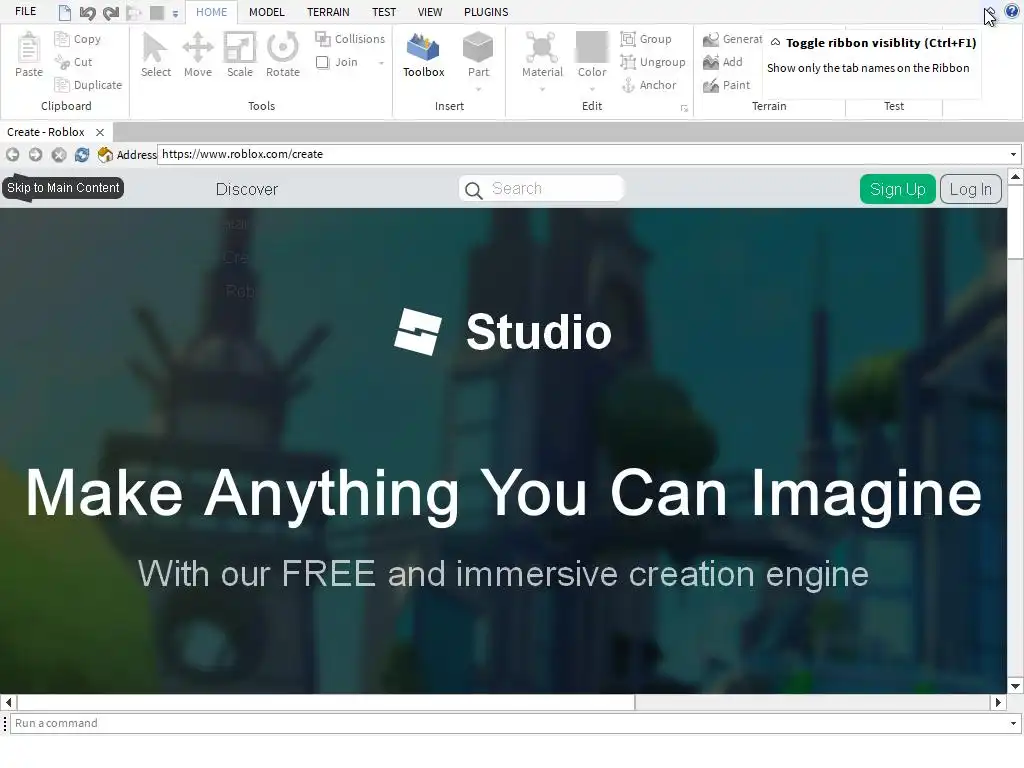Click Skip to Main Content

pyautogui.click(x=63, y=188)
